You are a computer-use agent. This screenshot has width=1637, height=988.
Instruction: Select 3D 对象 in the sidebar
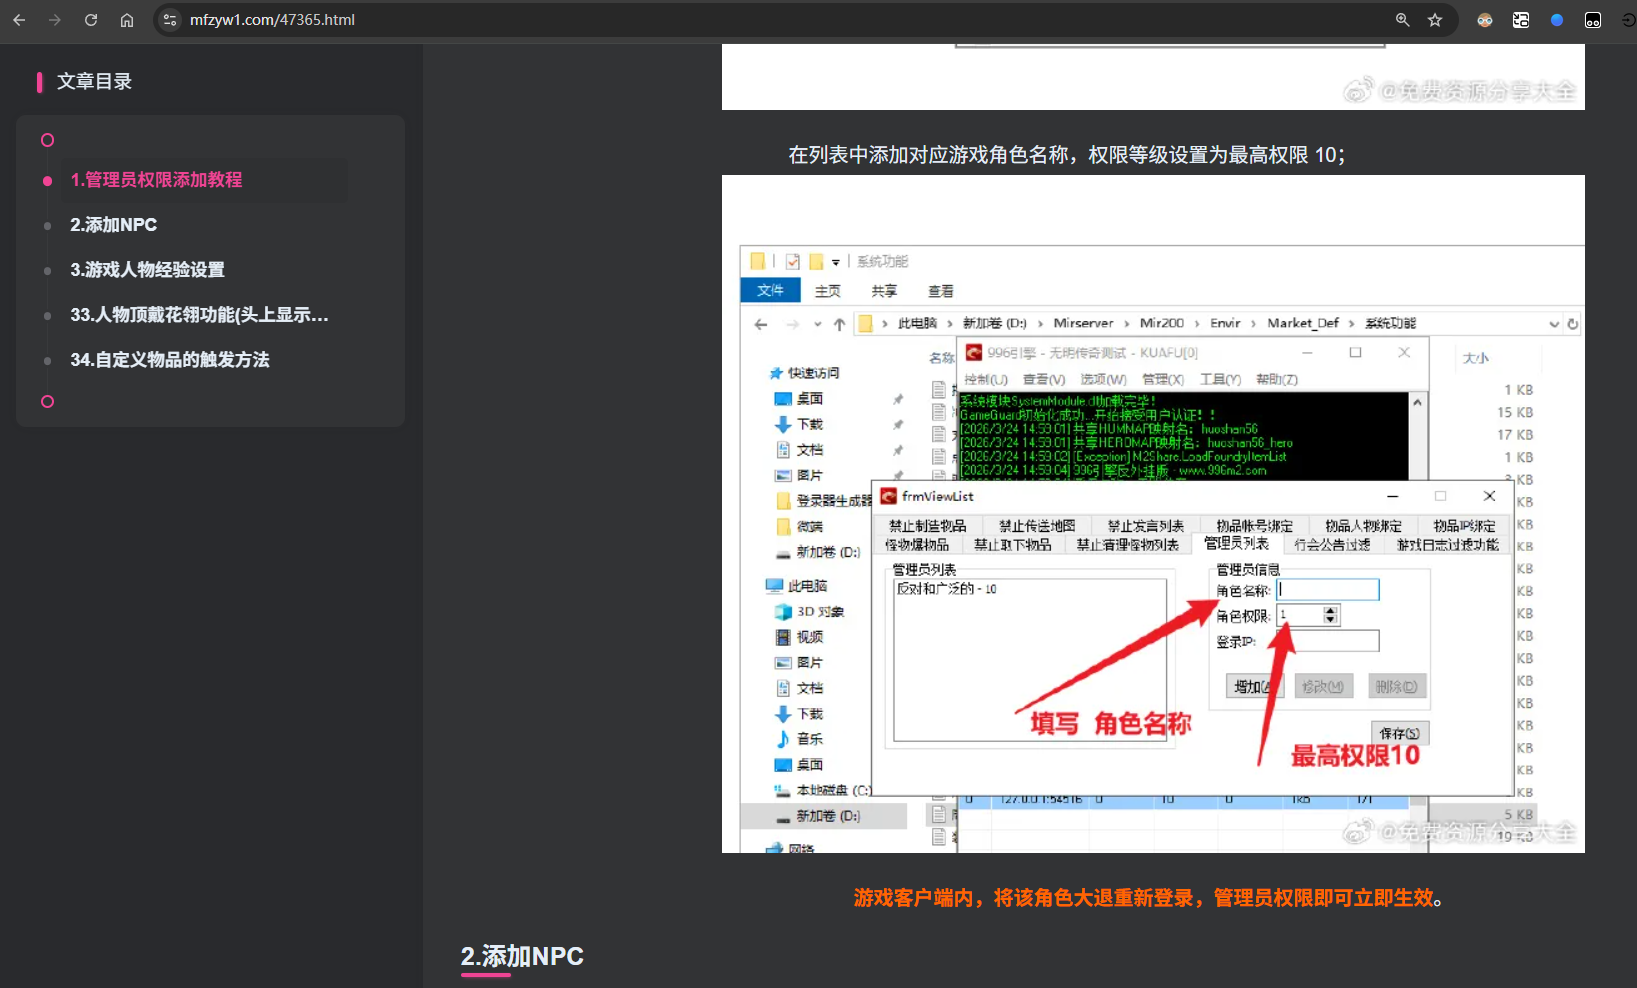[818, 611]
